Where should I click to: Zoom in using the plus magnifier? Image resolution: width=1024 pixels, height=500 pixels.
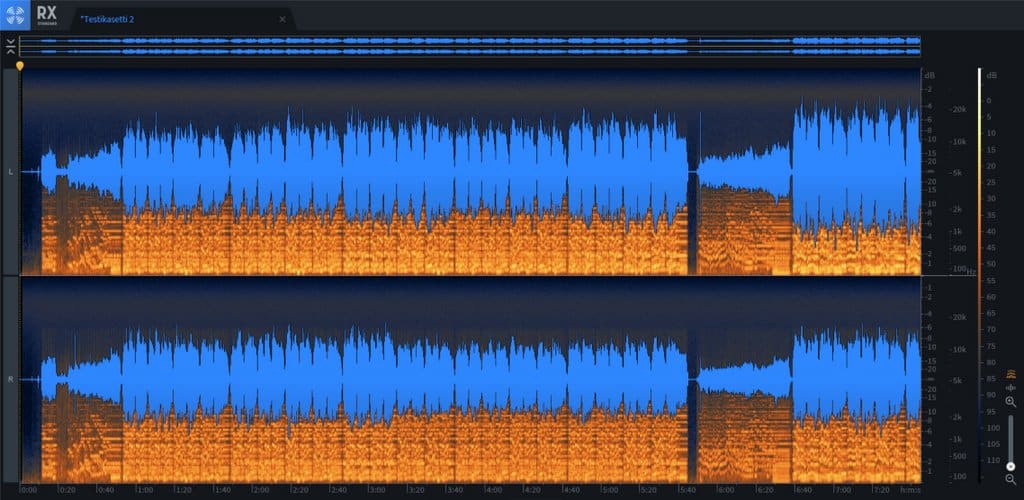coord(1010,402)
